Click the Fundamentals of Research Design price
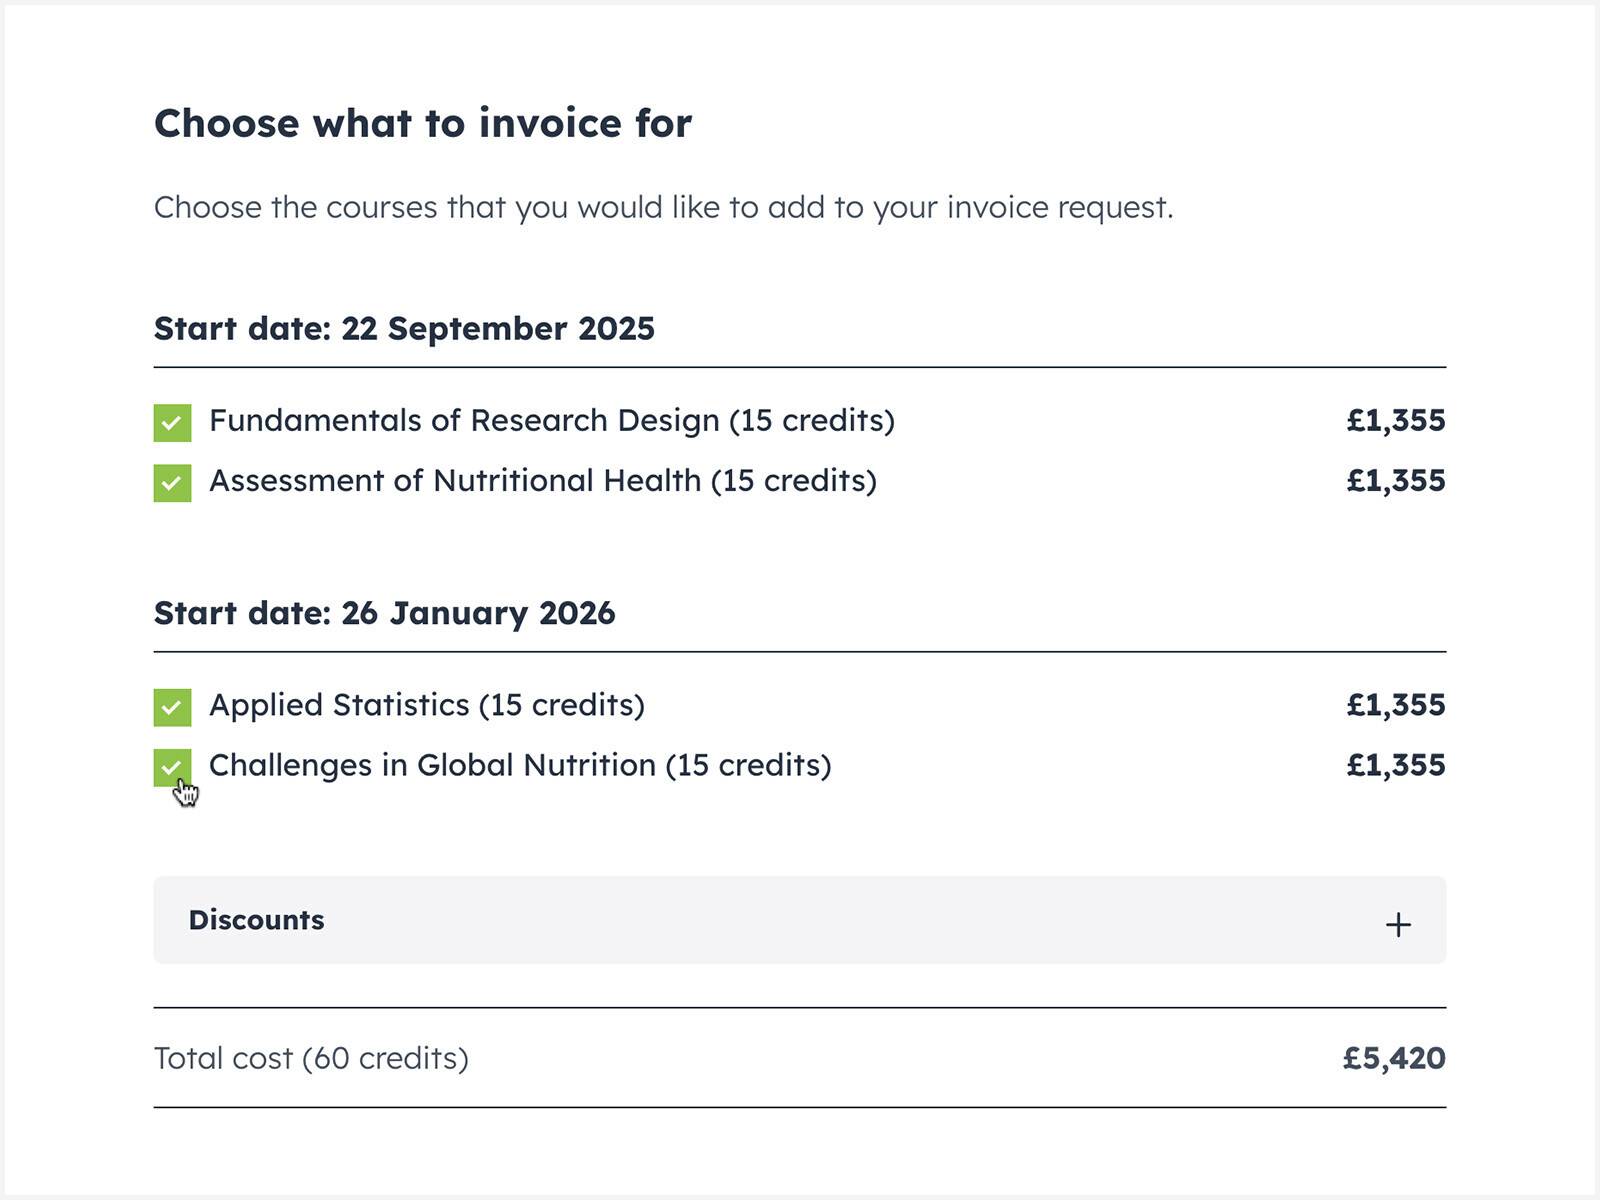Image resolution: width=1600 pixels, height=1200 pixels. (x=1395, y=421)
